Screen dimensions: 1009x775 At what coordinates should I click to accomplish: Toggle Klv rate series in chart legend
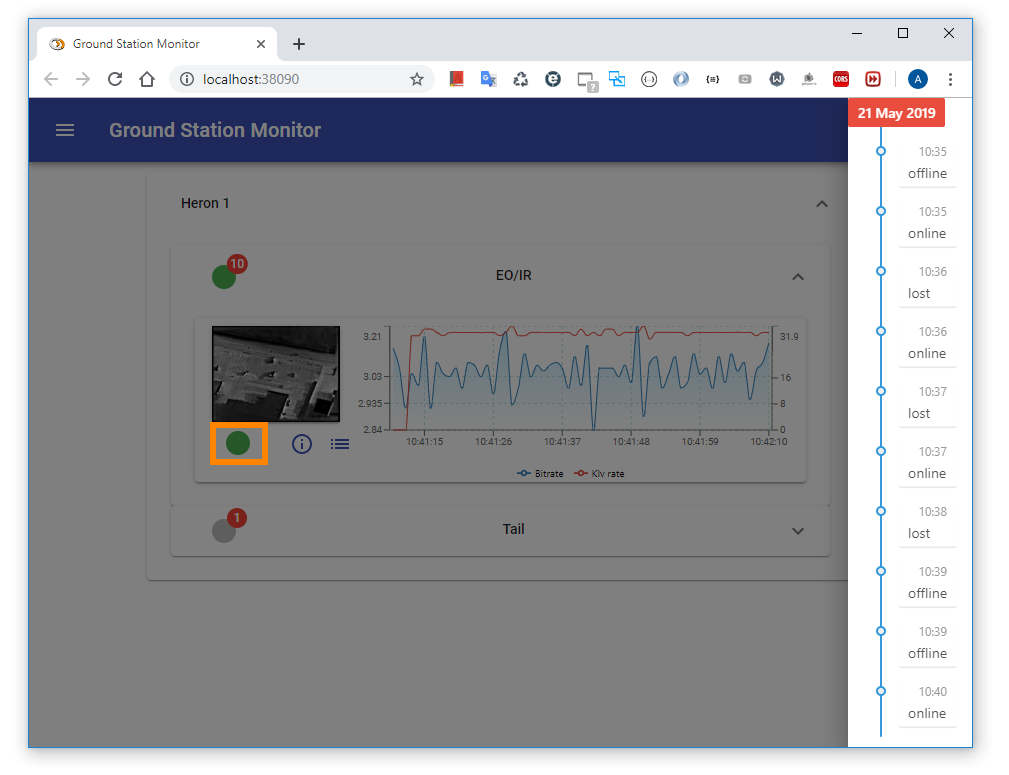click(x=600, y=473)
